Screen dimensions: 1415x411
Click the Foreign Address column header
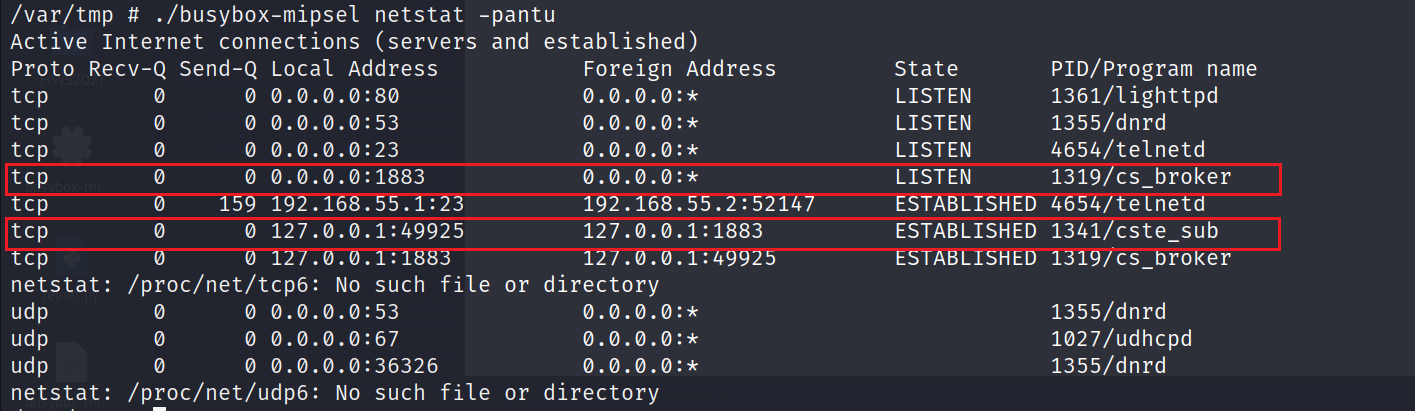679,69
